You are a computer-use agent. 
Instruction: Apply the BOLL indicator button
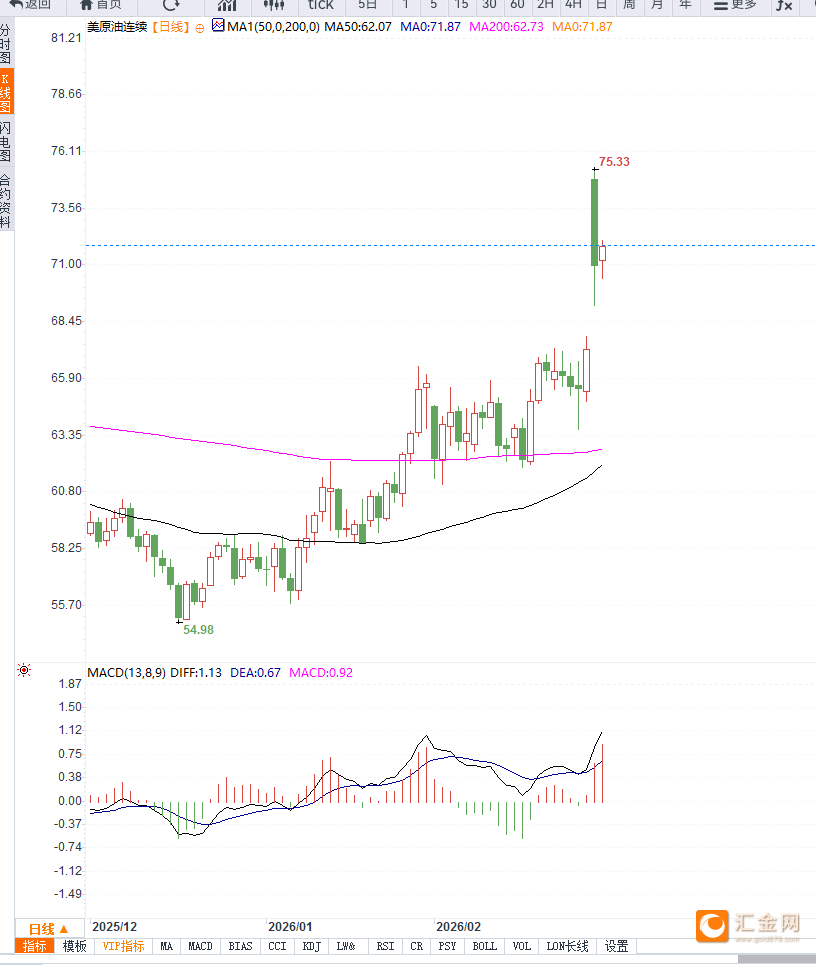point(485,946)
